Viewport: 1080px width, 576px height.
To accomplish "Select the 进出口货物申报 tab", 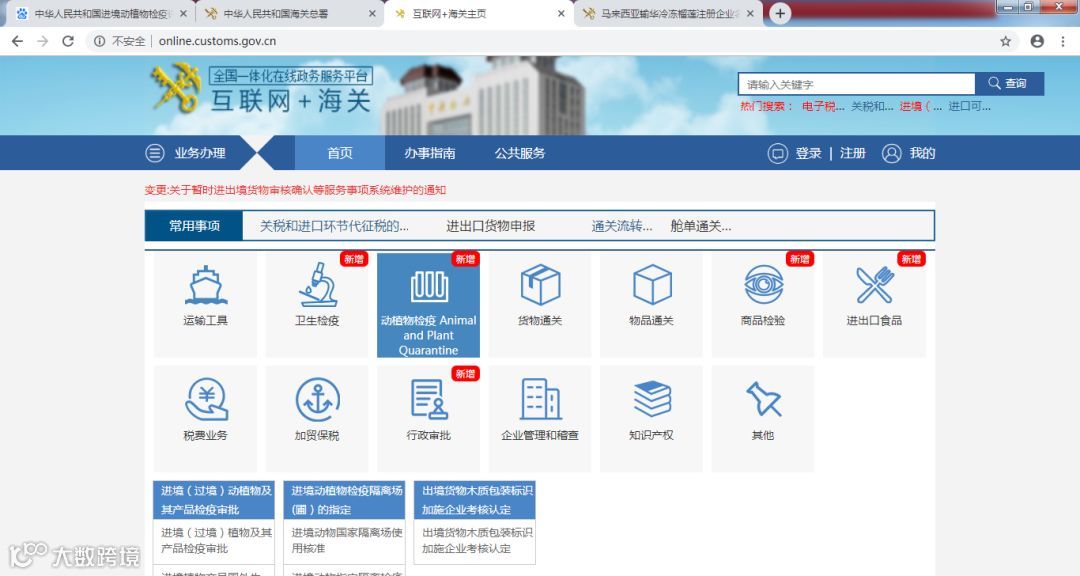I will point(490,226).
